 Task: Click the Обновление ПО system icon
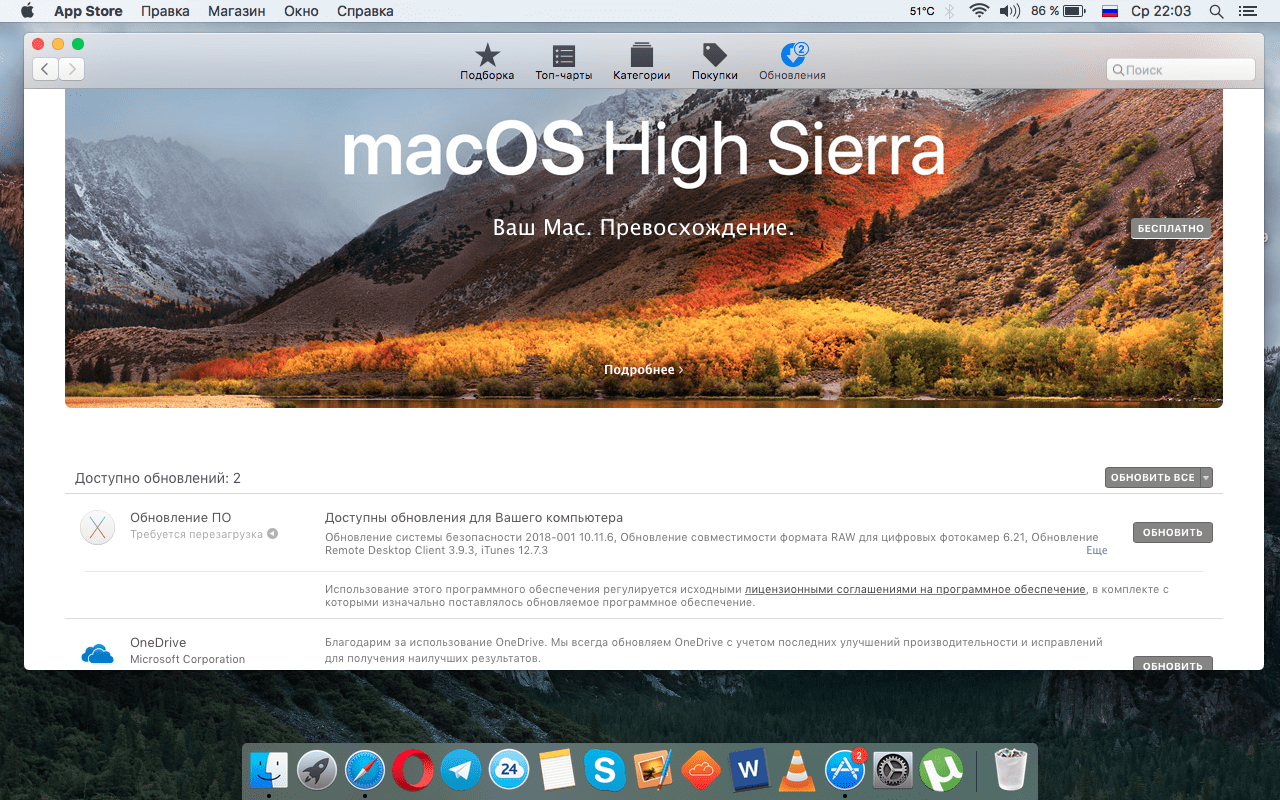click(x=97, y=527)
